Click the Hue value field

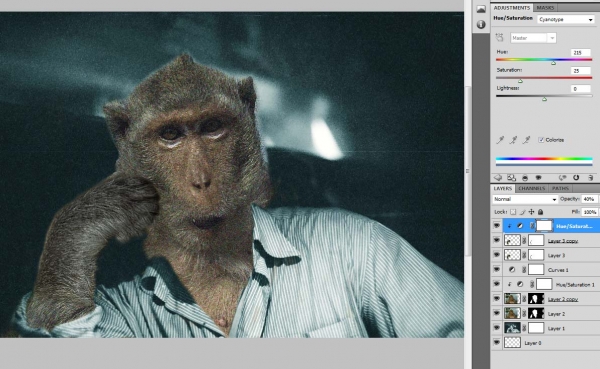pyautogui.click(x=580, y=53)
